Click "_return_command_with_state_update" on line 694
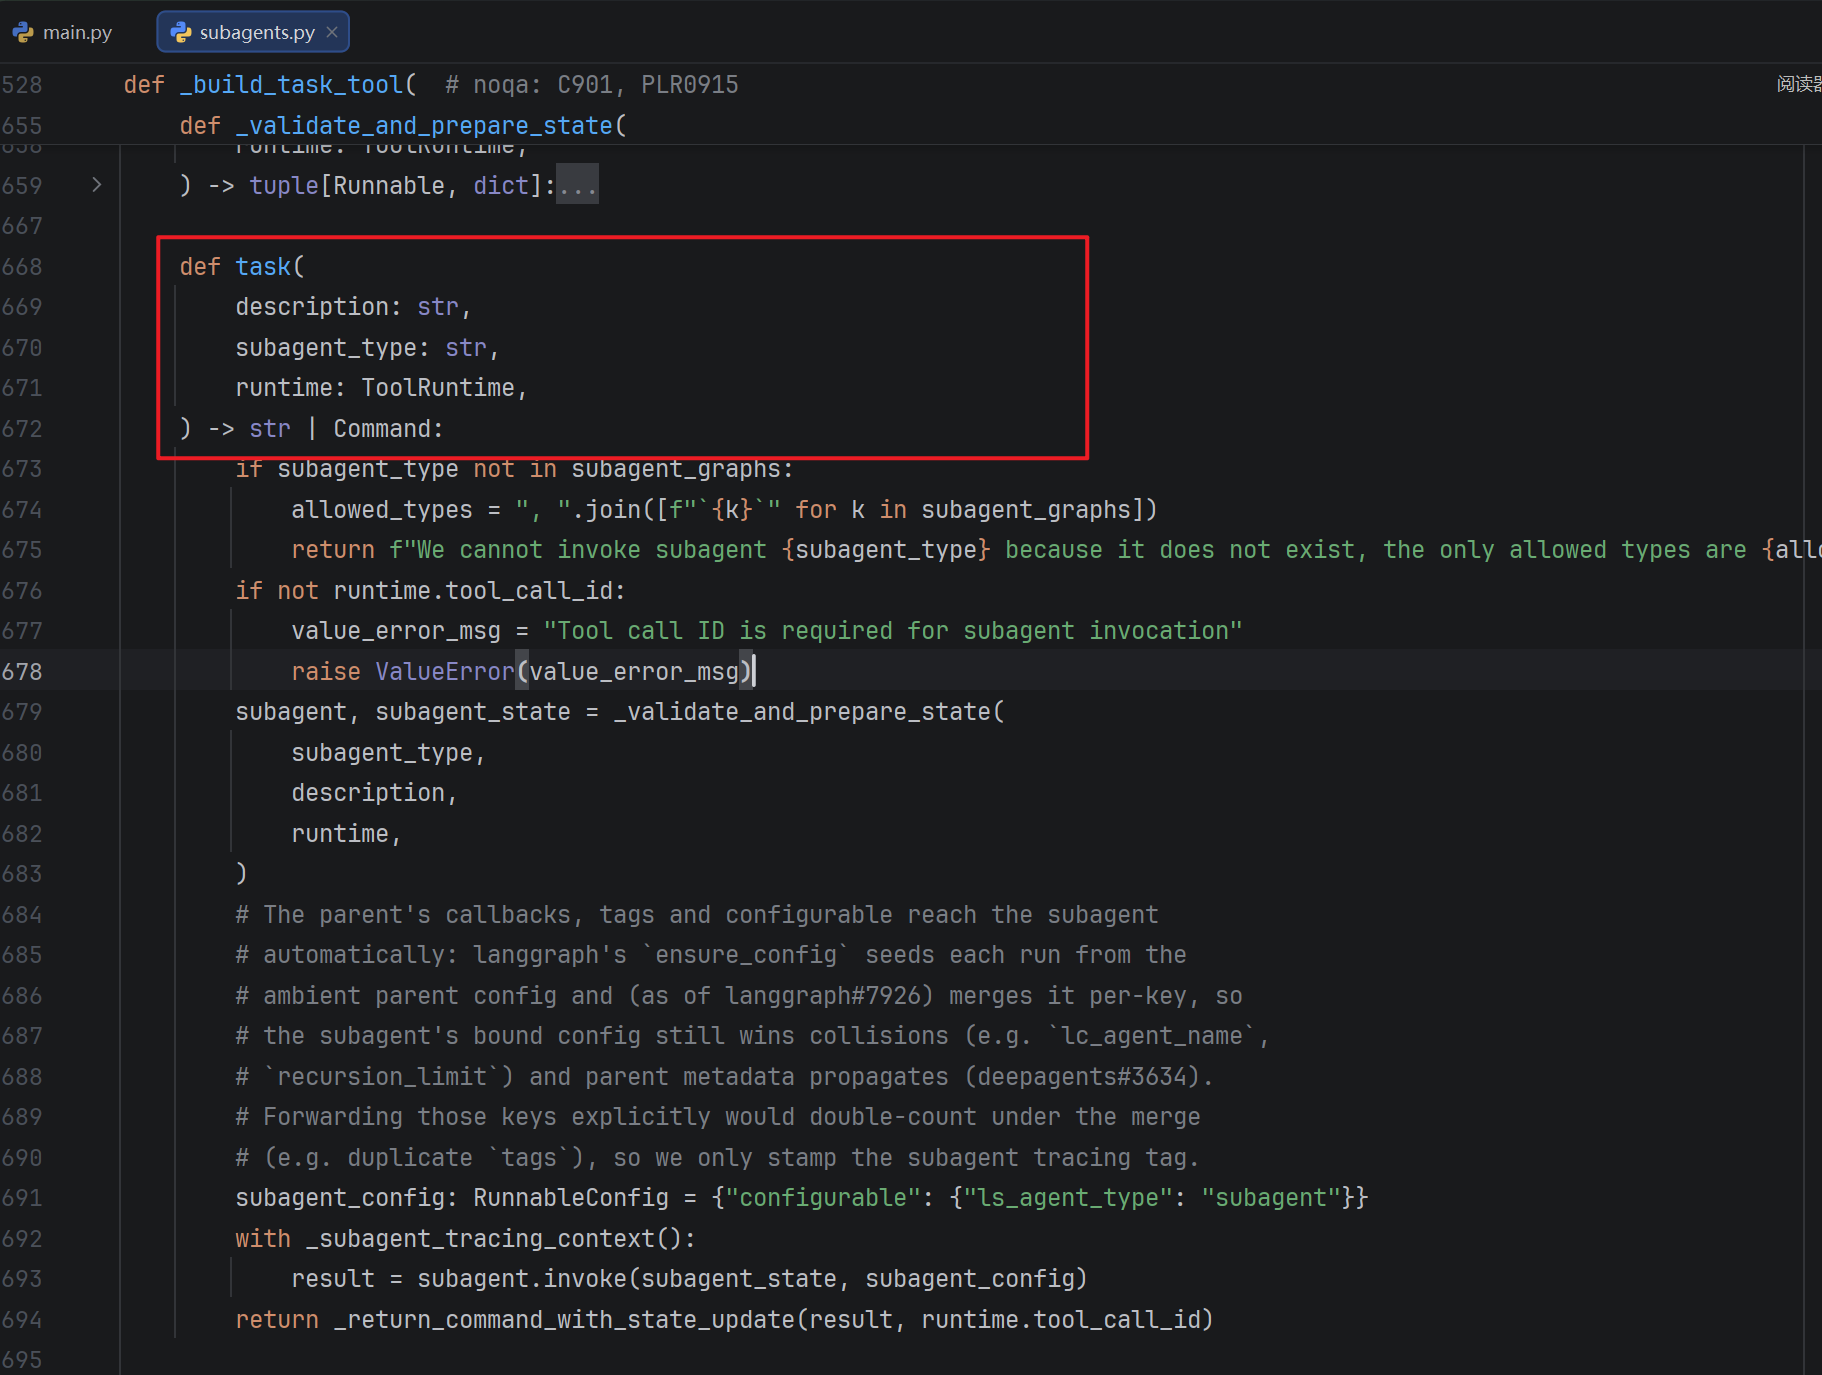Screen dimensions: 1822x1375 [x=564, y=1320]
